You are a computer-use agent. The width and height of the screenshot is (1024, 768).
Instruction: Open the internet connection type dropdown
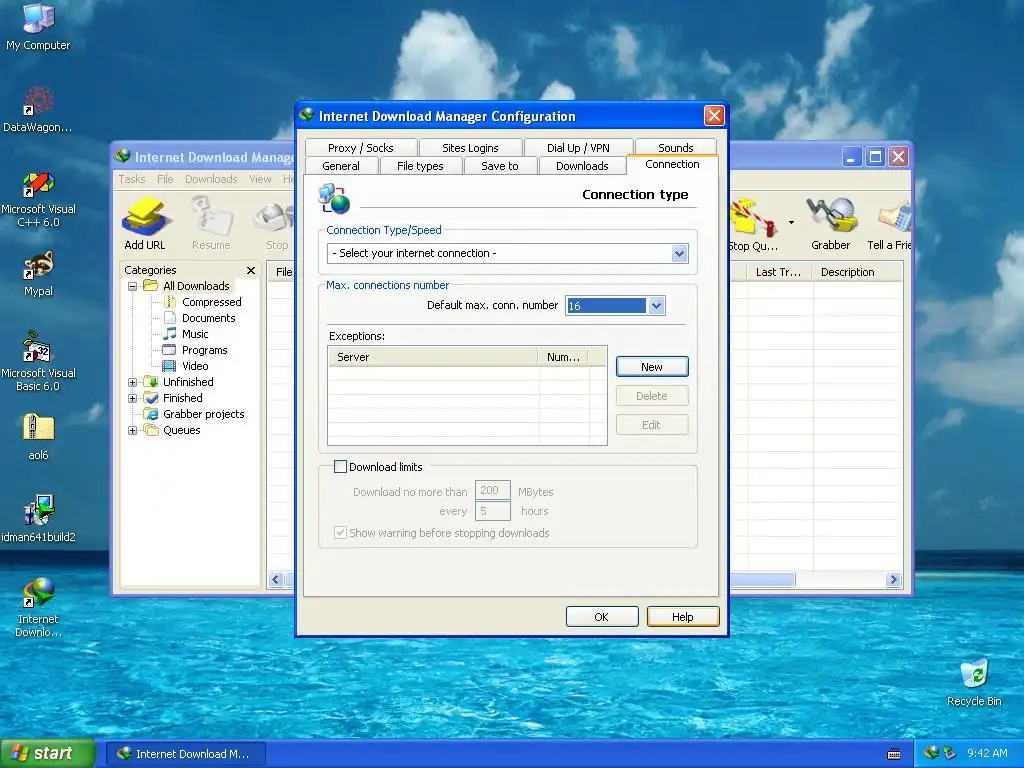(x=679, y=253)
